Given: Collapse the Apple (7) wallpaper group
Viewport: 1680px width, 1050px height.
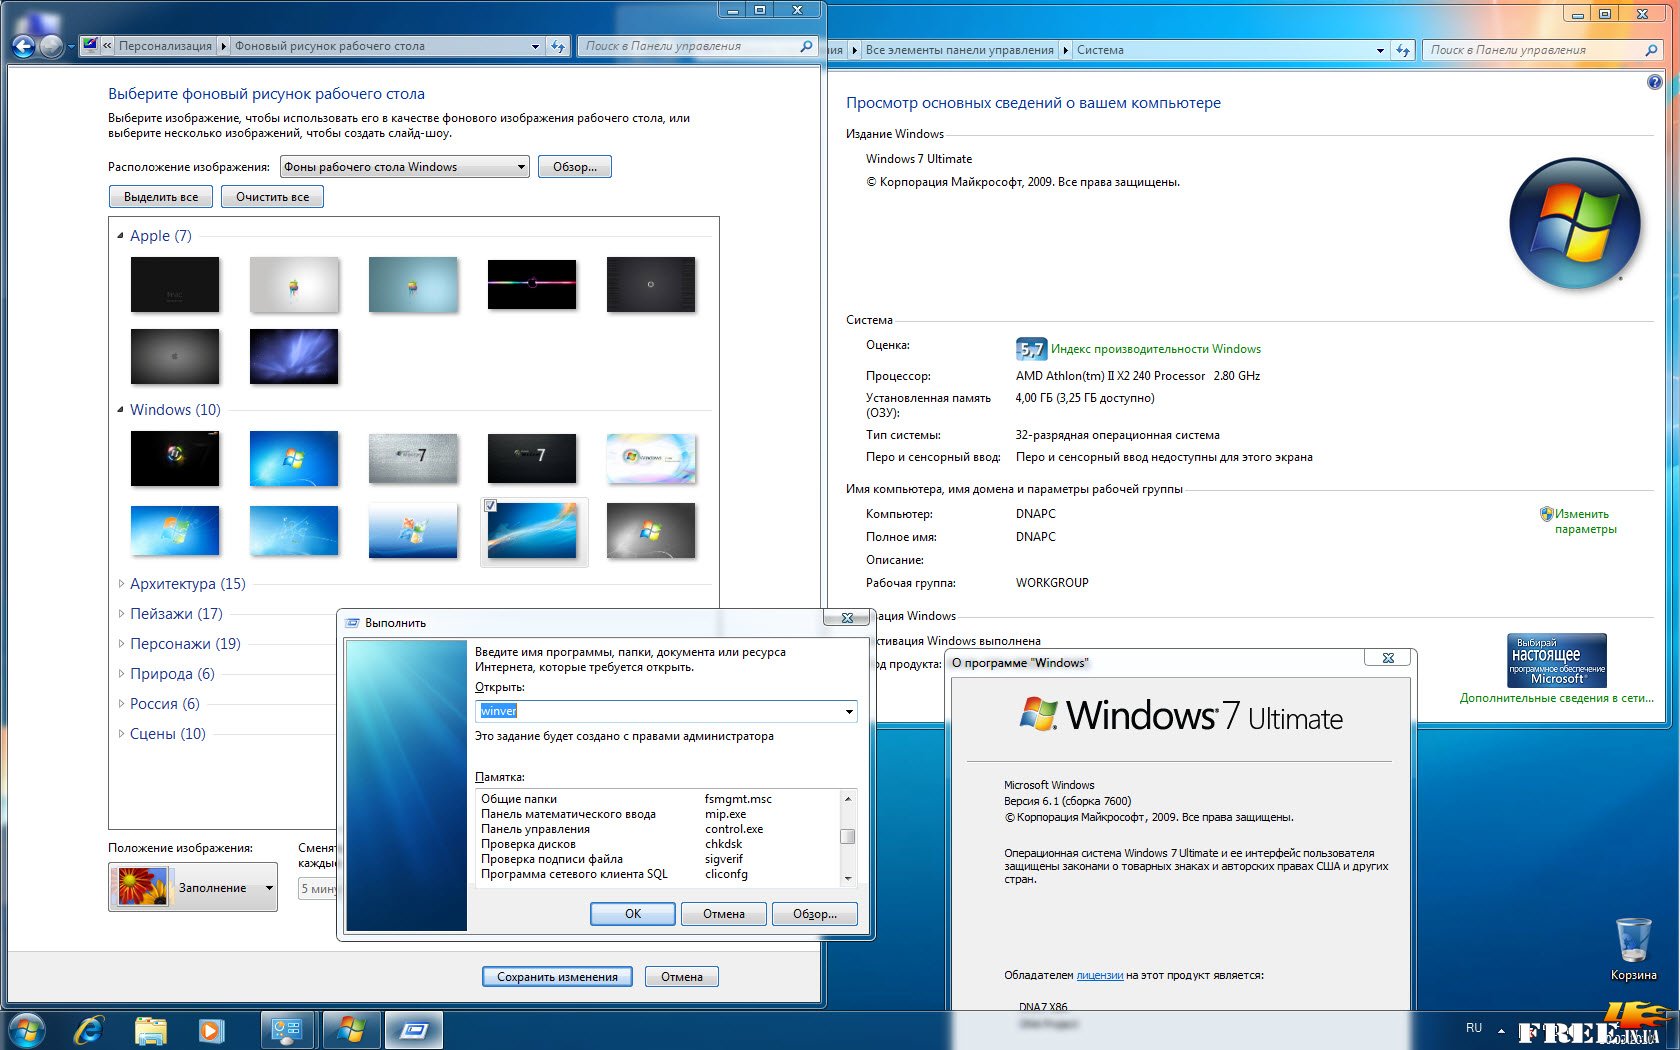Looking at the screenshot, I should pos(120,236).
